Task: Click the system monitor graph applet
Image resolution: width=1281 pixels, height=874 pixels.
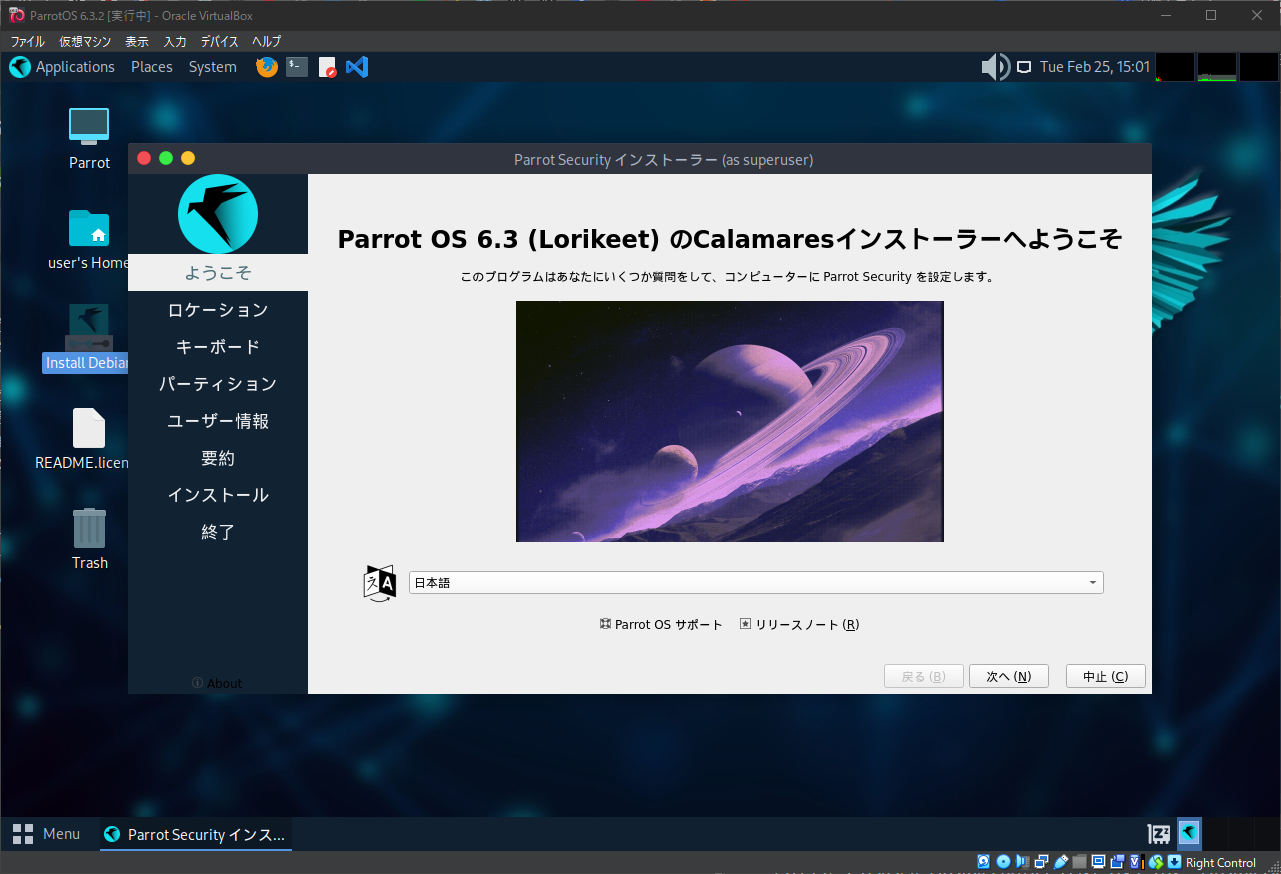Action: click(1217, 67)
